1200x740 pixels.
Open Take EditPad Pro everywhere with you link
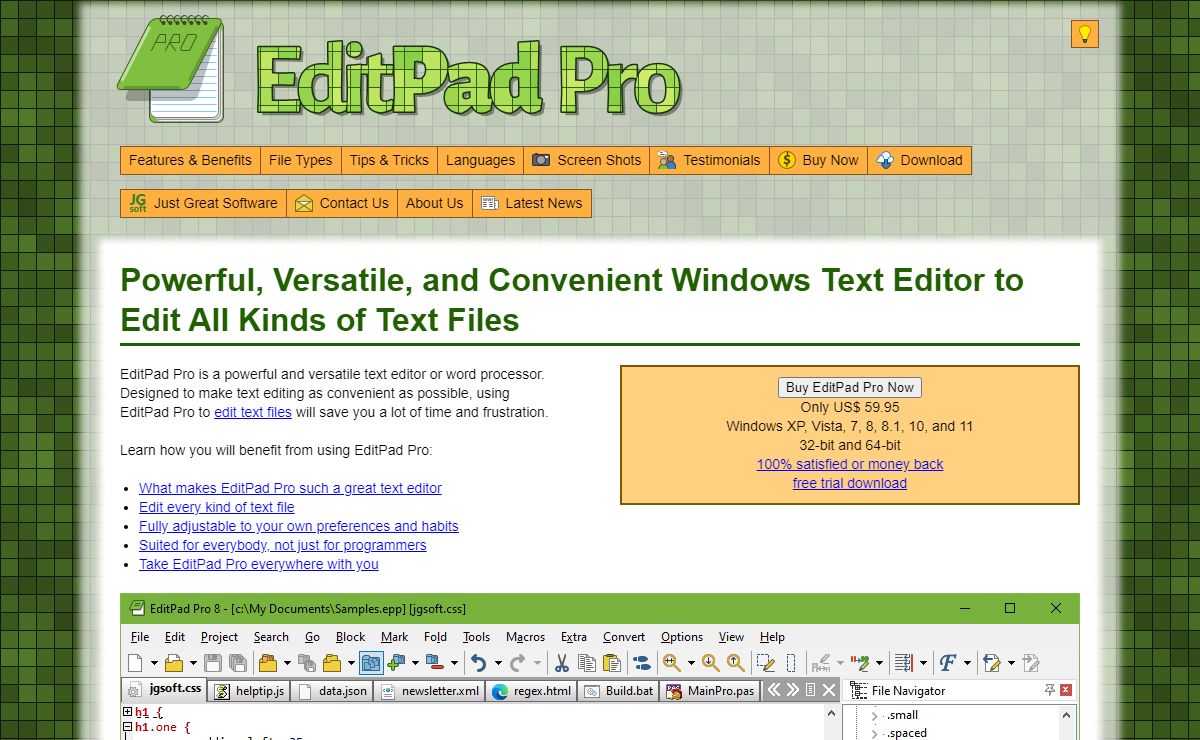tap(259, 564)
